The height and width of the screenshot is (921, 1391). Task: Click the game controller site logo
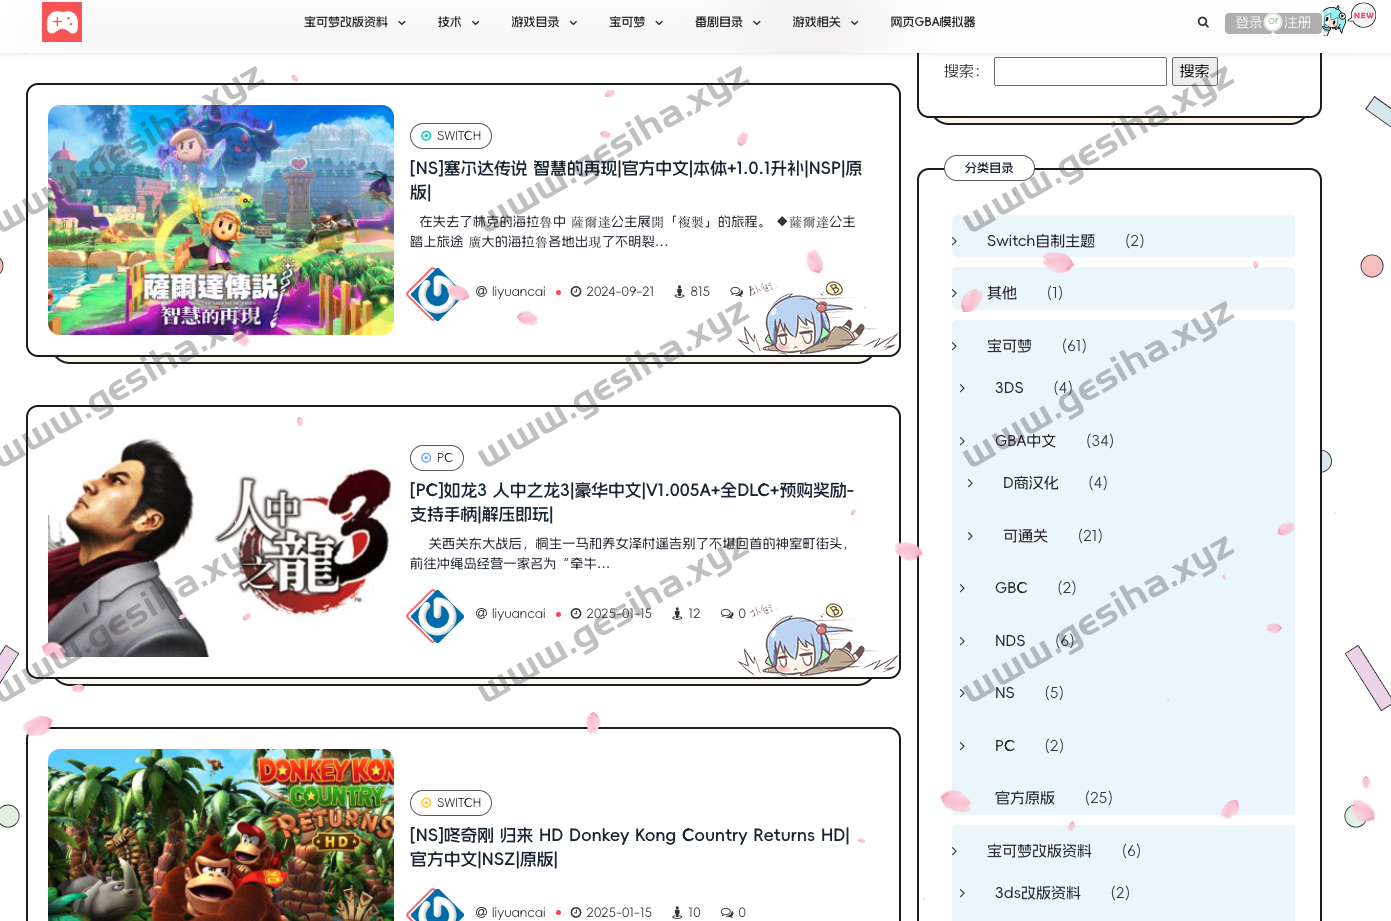(x=62, y=22)
